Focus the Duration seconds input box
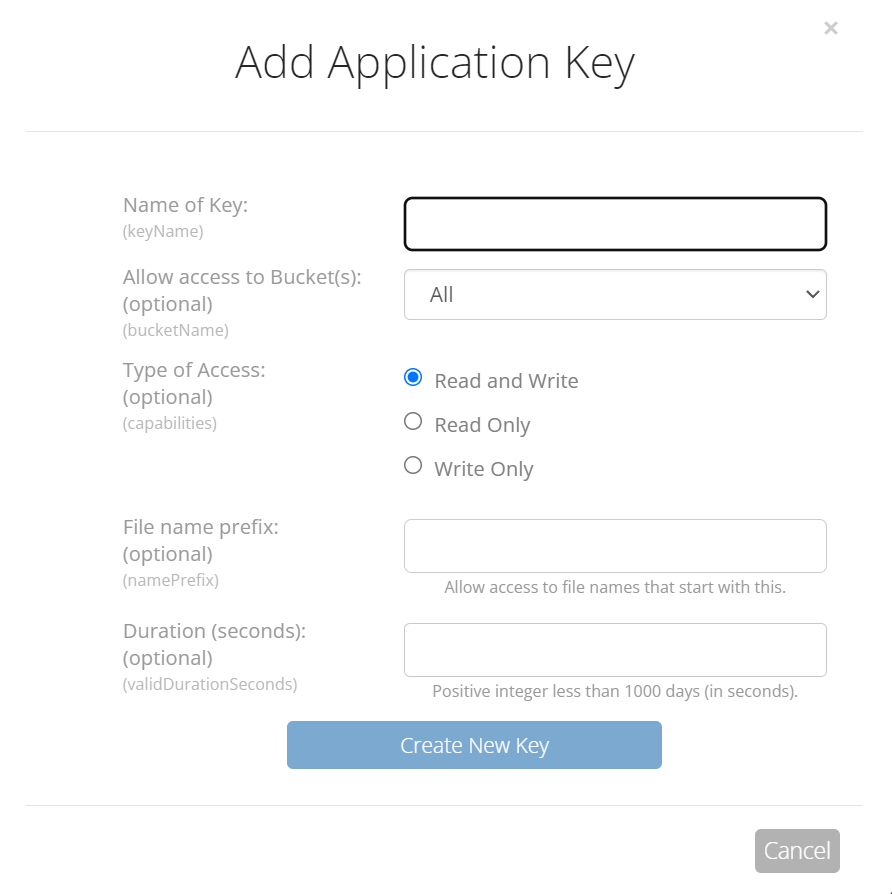 pyautogui.click(x=615, y=650)
